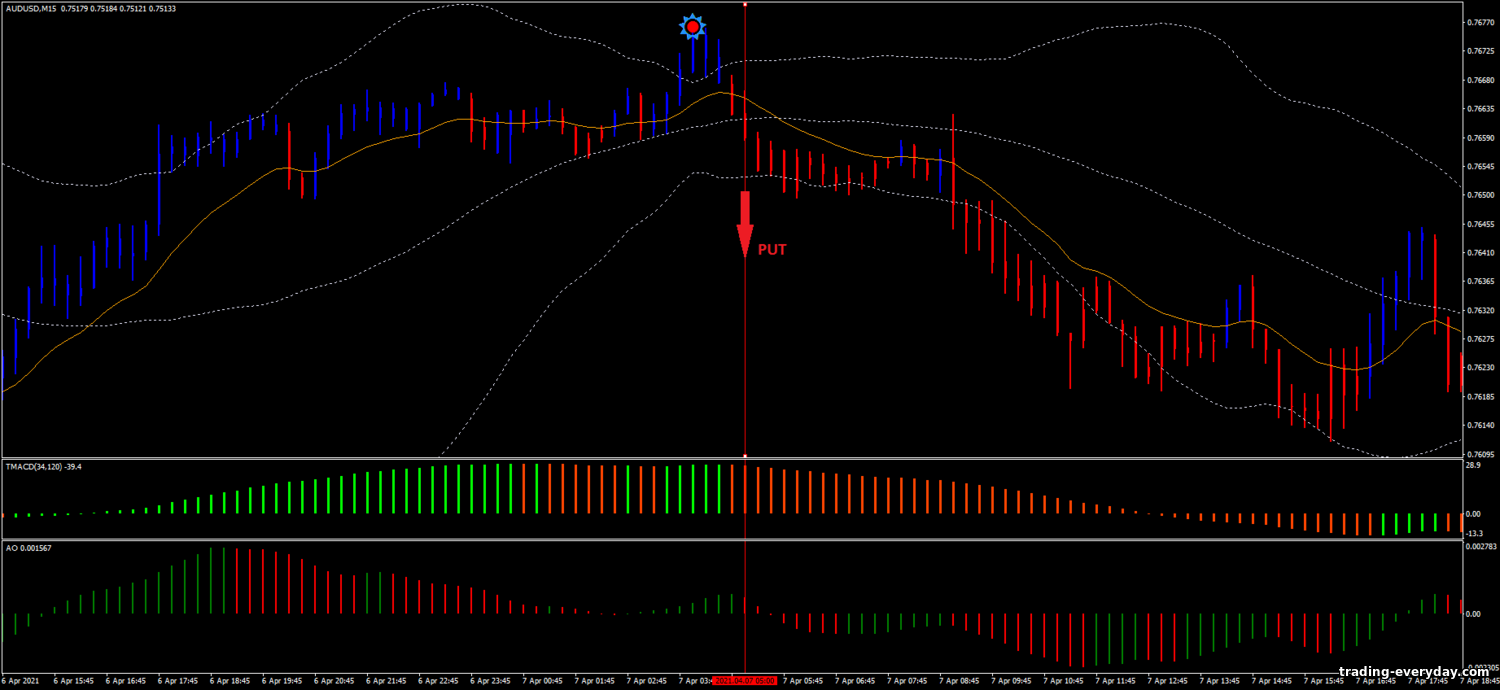Click the 28.9 TMACD scale value
Viewport: 1500px width, 690px height.
click(x=1472, y=466)
